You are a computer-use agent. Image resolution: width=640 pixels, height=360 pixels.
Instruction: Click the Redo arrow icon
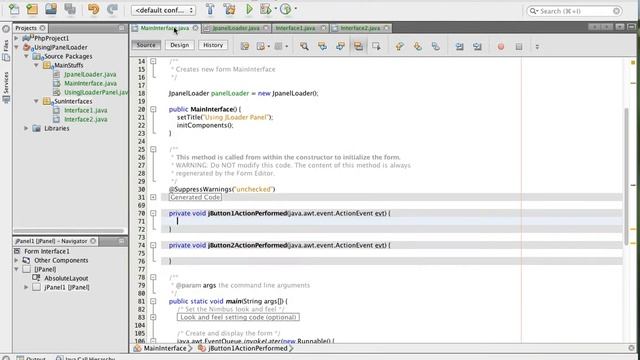tap(112, 9)
